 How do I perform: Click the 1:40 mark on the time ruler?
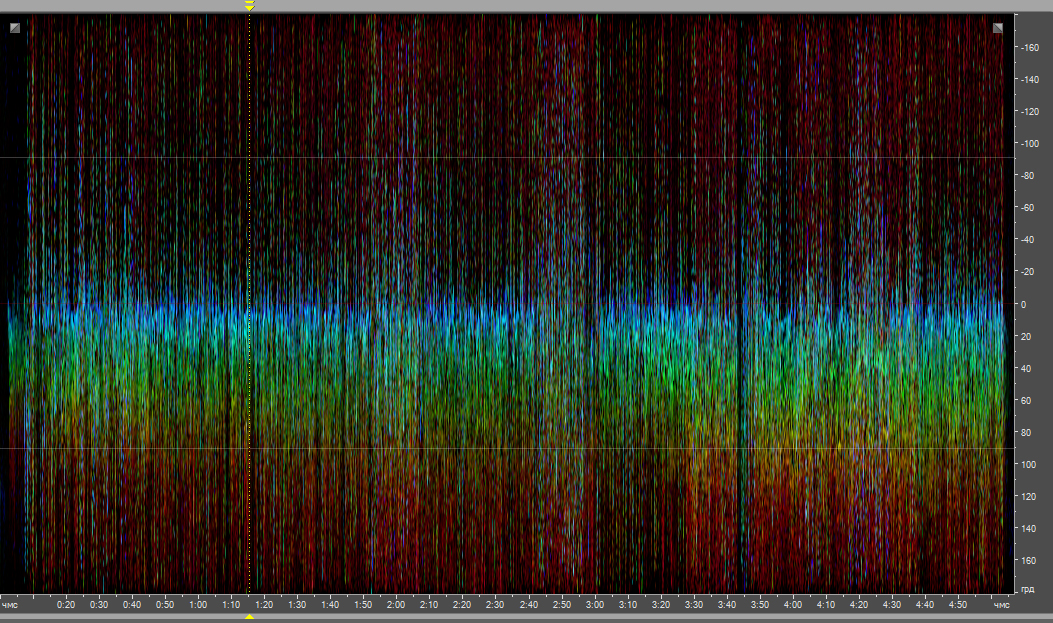330,605
